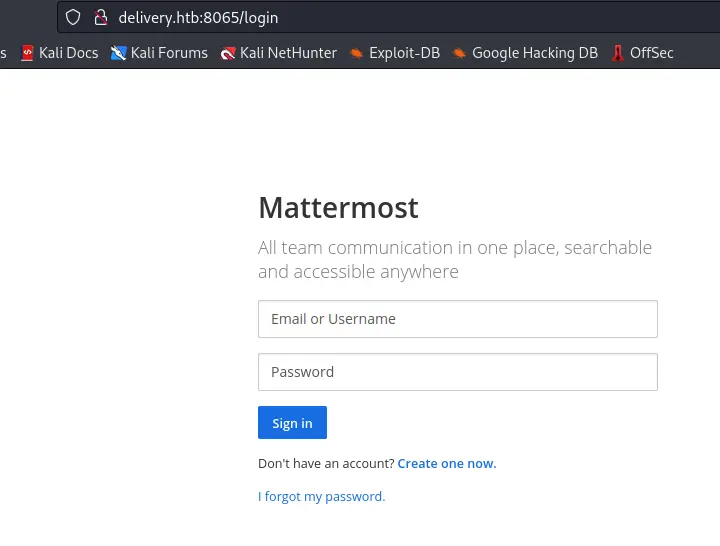Click the Google Hacking DB bookmark favicon

pyautogui.click(x=459, y=53)
